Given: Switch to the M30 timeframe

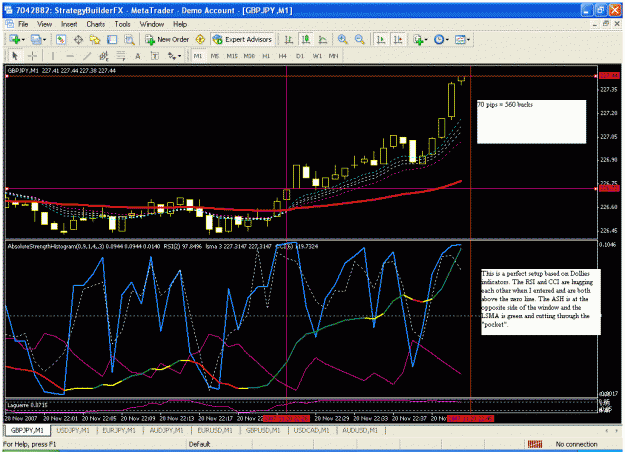Looking at the screenshot, I should 249,56.
